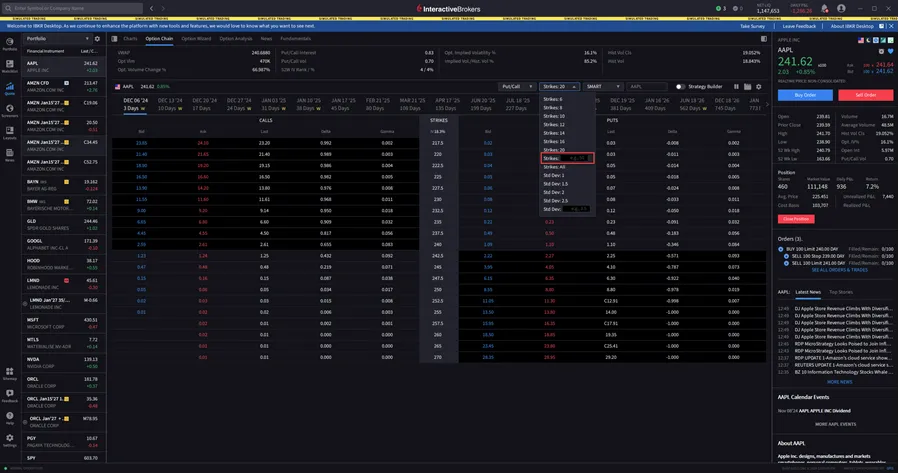Navigate back with left arrow near search

tap(151, 9)
